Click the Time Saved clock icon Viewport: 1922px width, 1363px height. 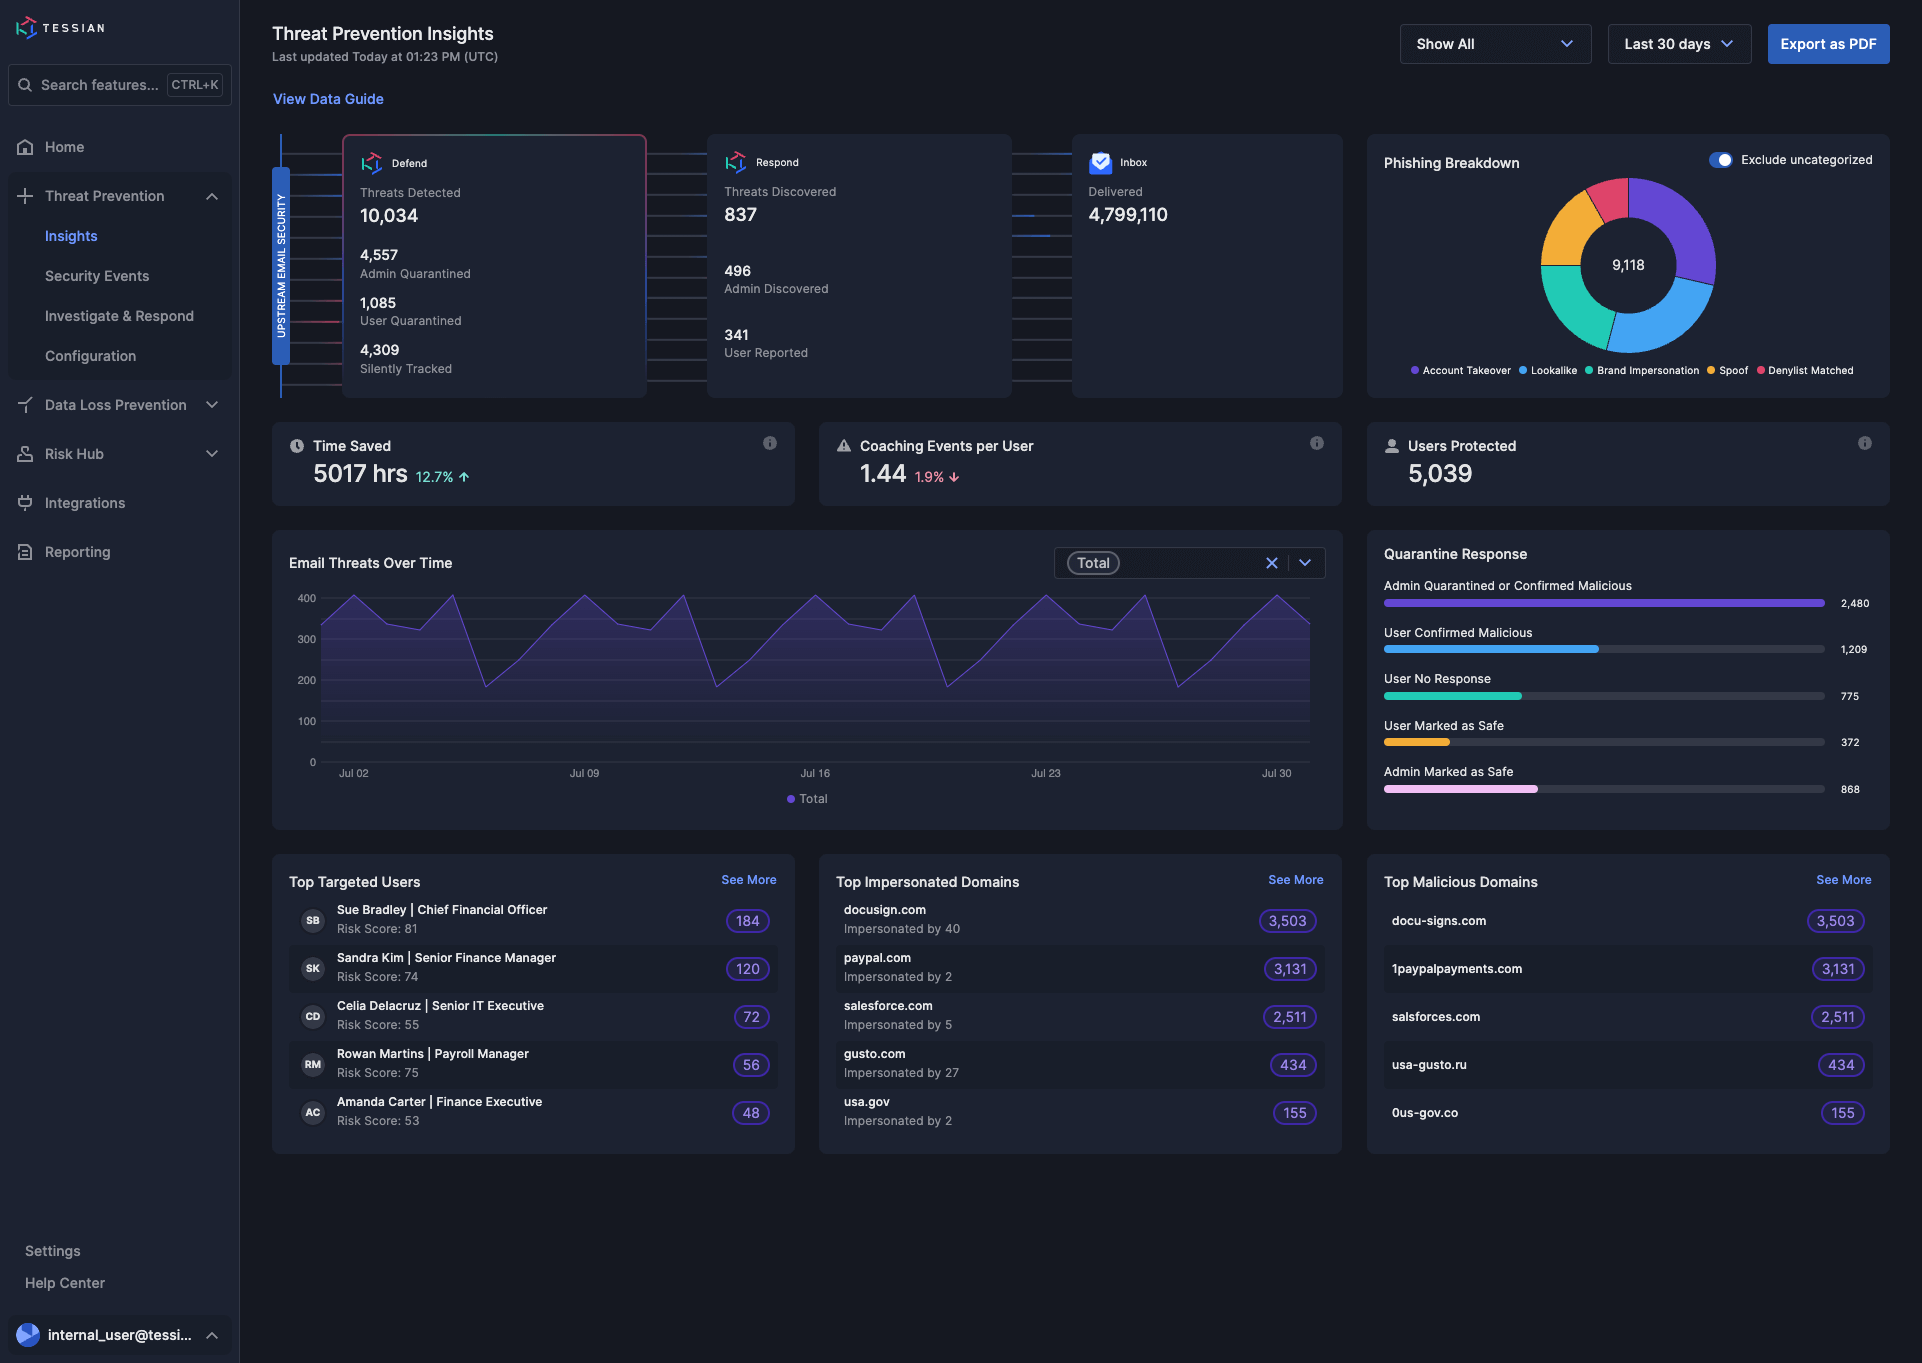coord(297,446)
